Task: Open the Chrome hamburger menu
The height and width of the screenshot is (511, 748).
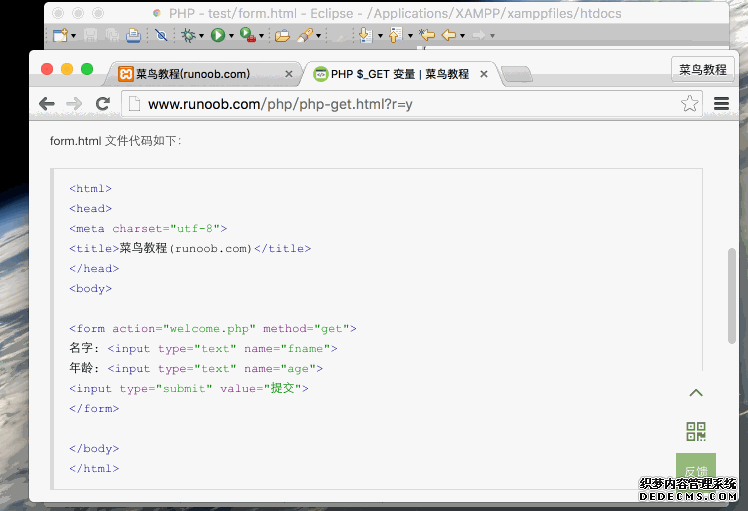Action: pos(721,104)
